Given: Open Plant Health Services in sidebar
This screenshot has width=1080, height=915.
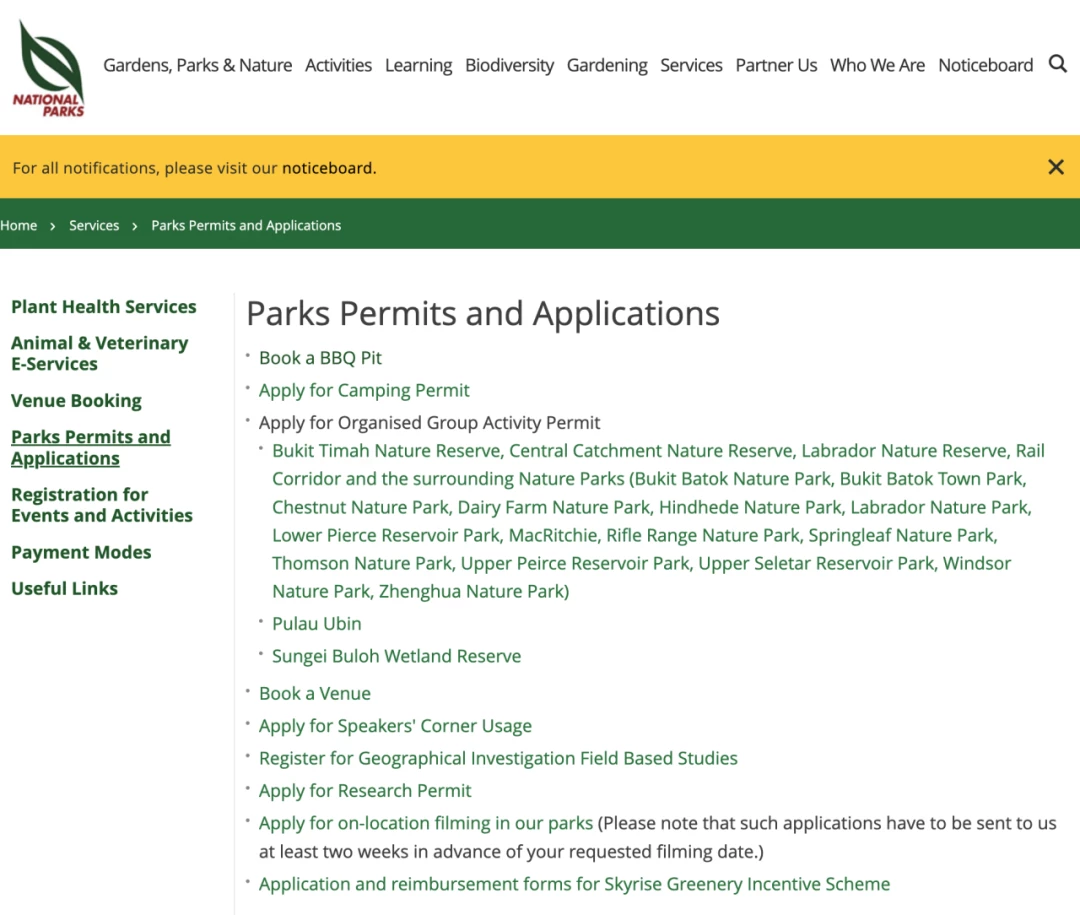Looking at the screenshot, I should 103,307.
